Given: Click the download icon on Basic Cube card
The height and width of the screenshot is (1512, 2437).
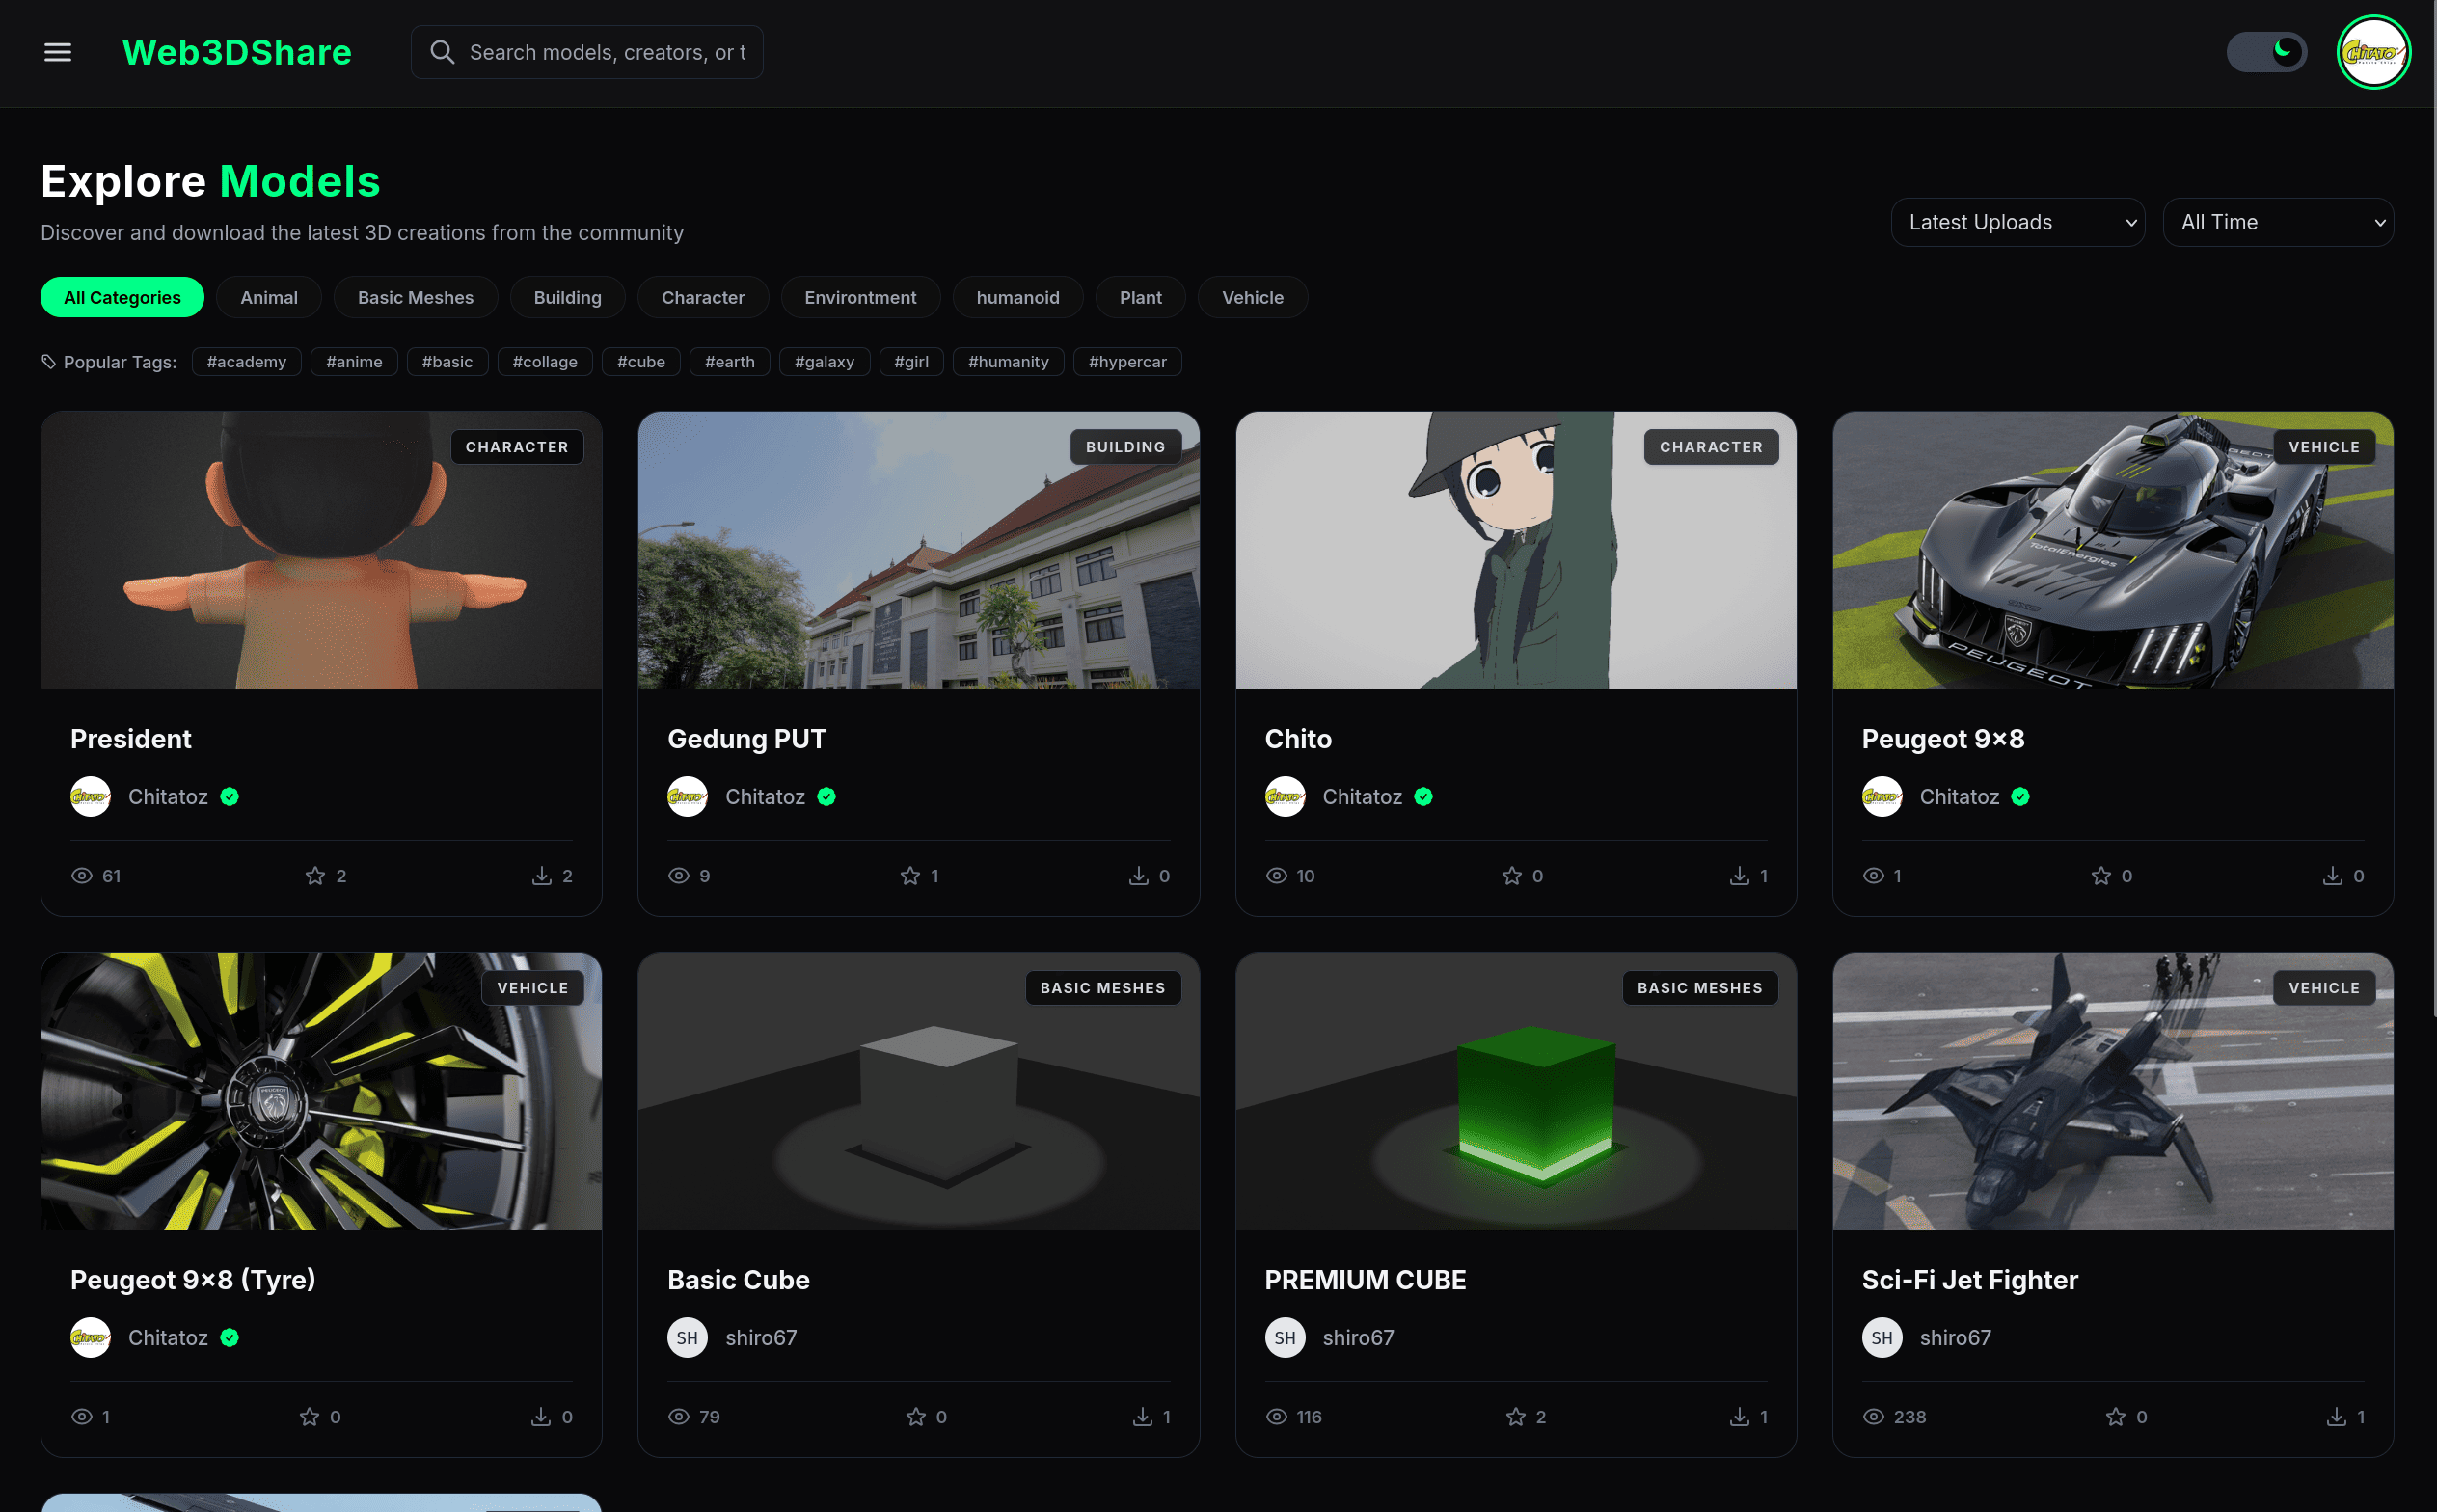Looking at the screenshot, I should pyautogui.click(x=1142, y=1417).
